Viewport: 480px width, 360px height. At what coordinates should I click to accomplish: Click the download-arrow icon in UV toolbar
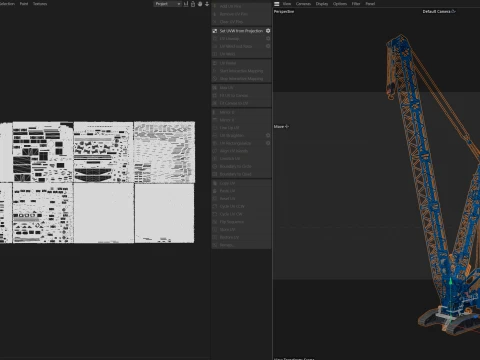207,4
